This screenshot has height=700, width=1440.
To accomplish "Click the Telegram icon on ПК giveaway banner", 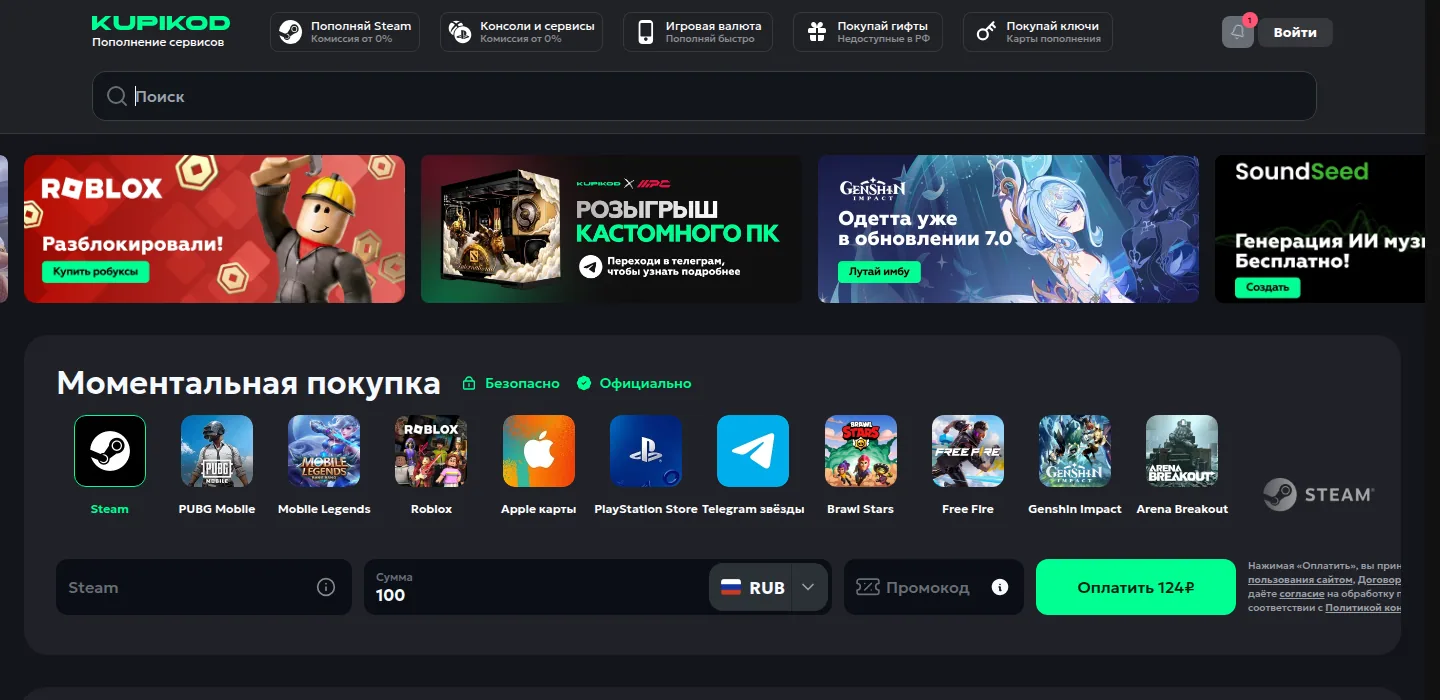I will click(x=590, y=266).
